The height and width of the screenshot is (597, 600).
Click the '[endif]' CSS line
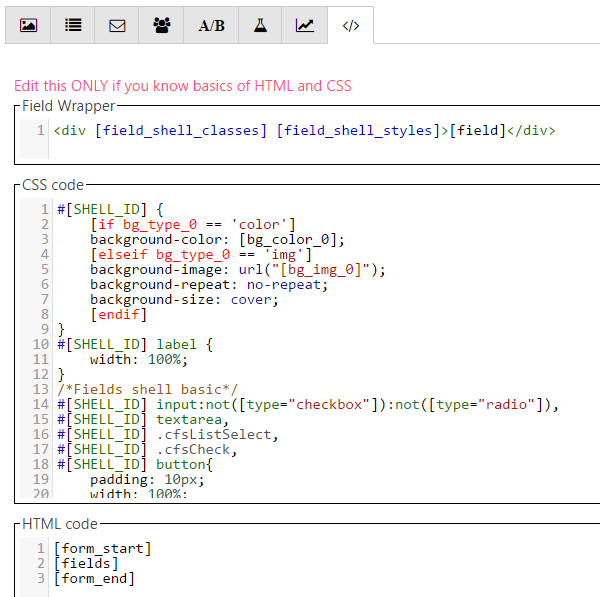[x=119, y=314]
